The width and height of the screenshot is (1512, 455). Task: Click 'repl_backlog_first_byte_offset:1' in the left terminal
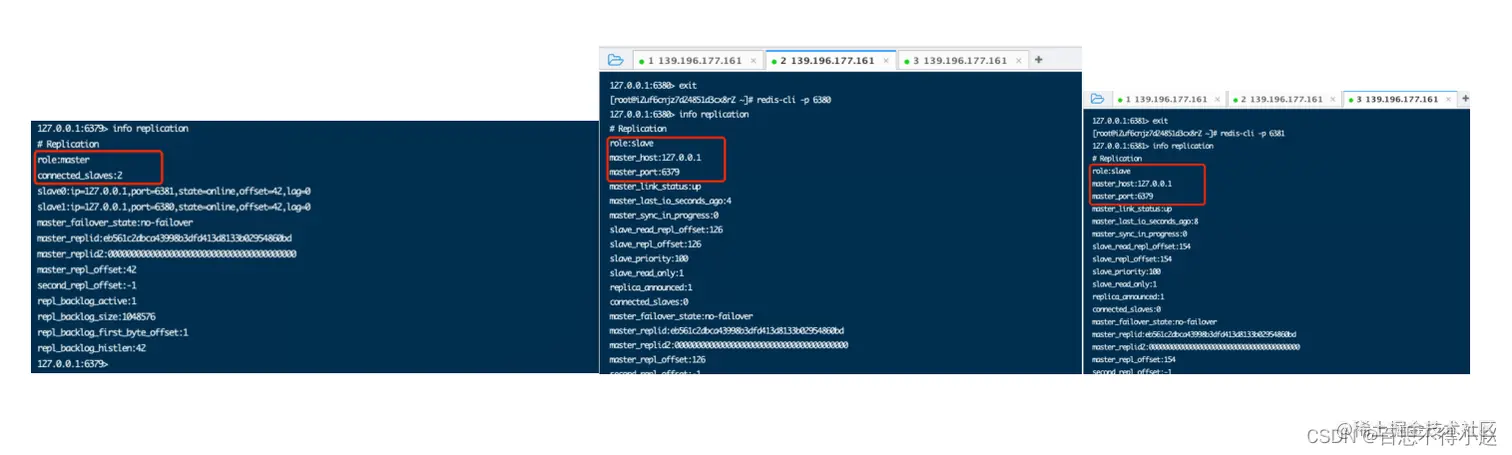click(x=112, y=332)
